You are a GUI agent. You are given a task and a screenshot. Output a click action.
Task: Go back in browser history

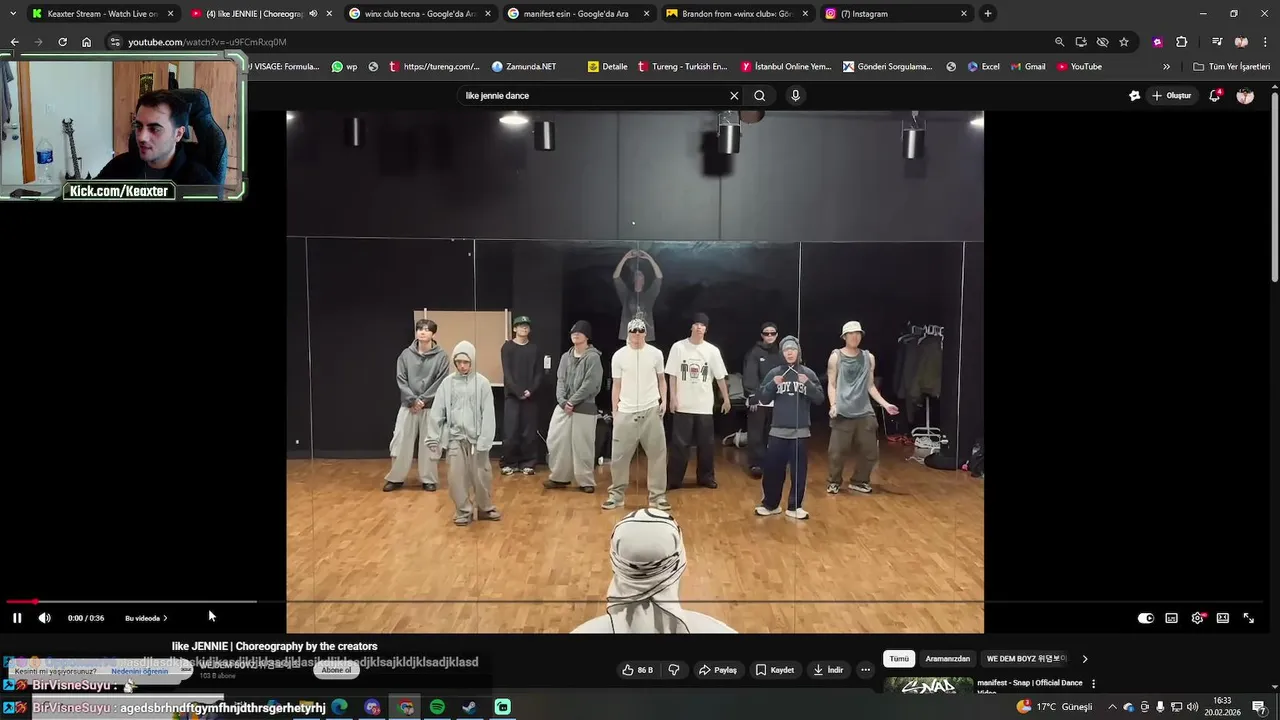pyautogui.click(x=14, y=42)
